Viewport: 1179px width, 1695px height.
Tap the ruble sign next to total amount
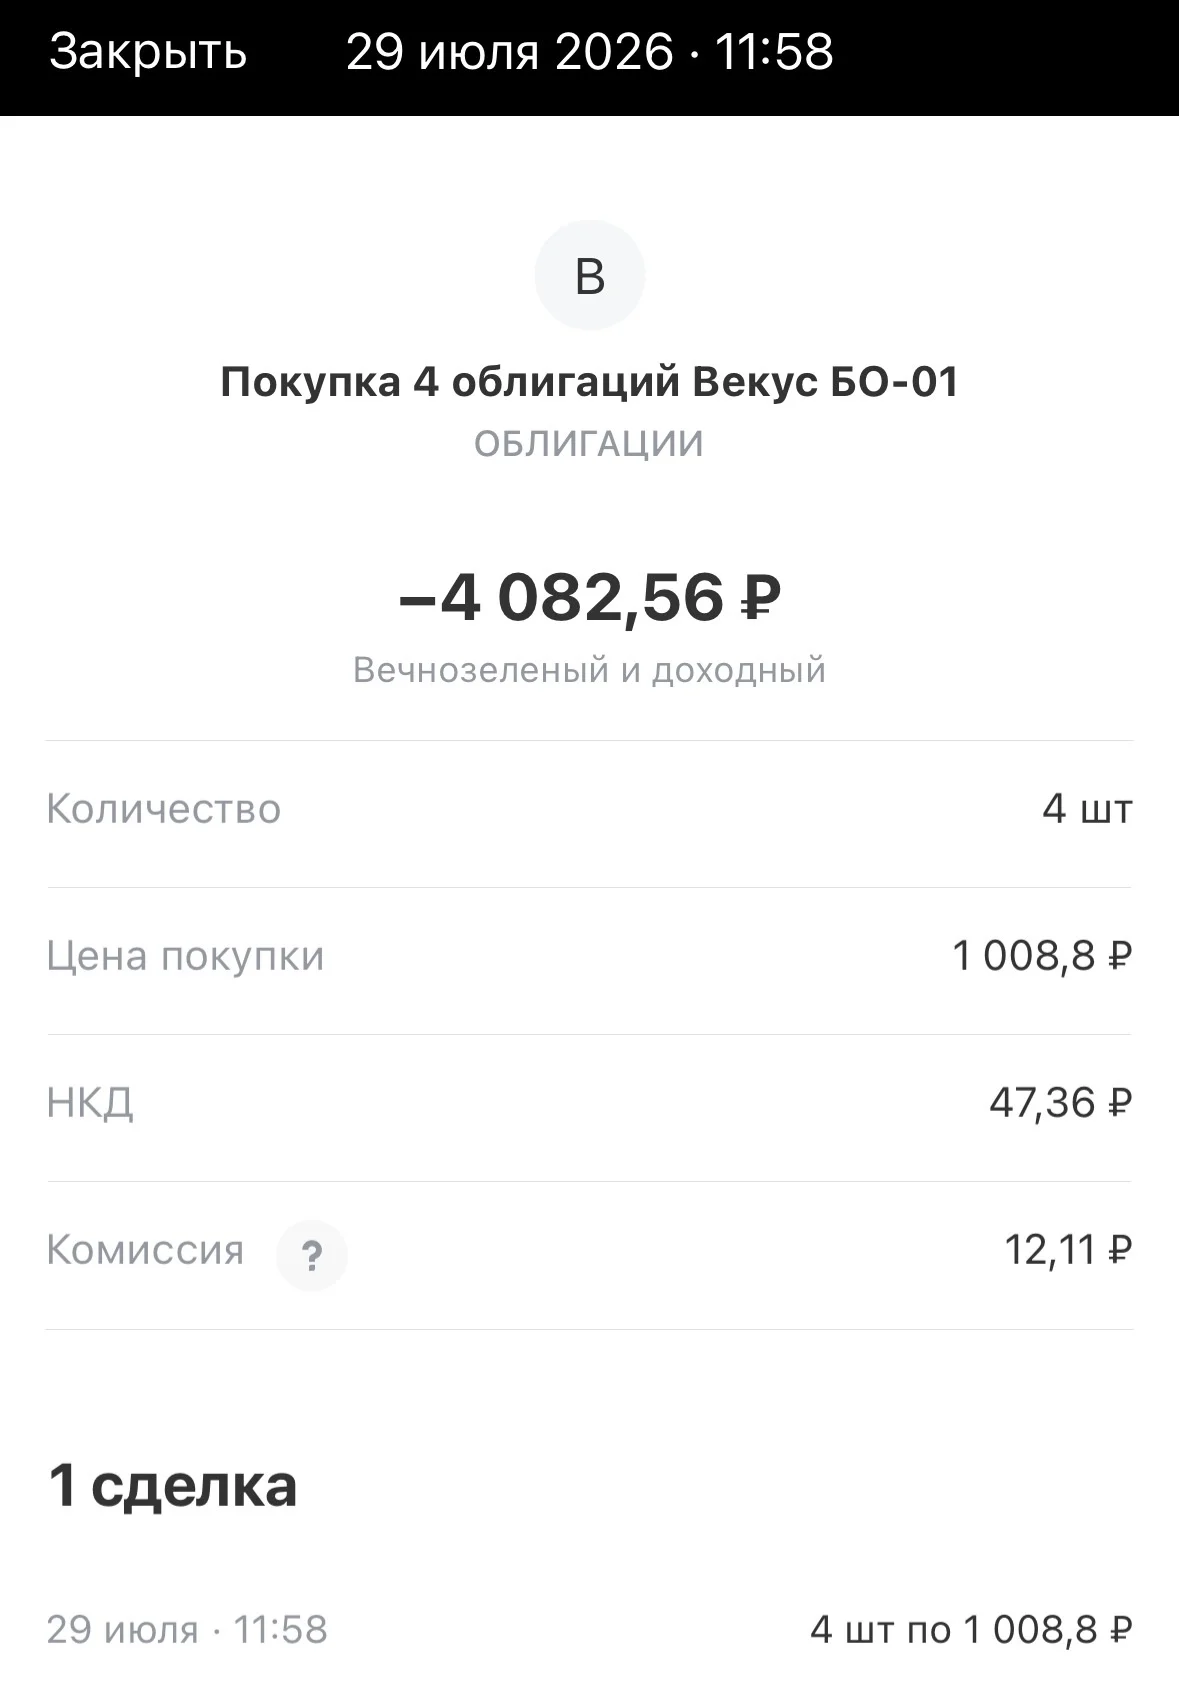tap(761, 599)
